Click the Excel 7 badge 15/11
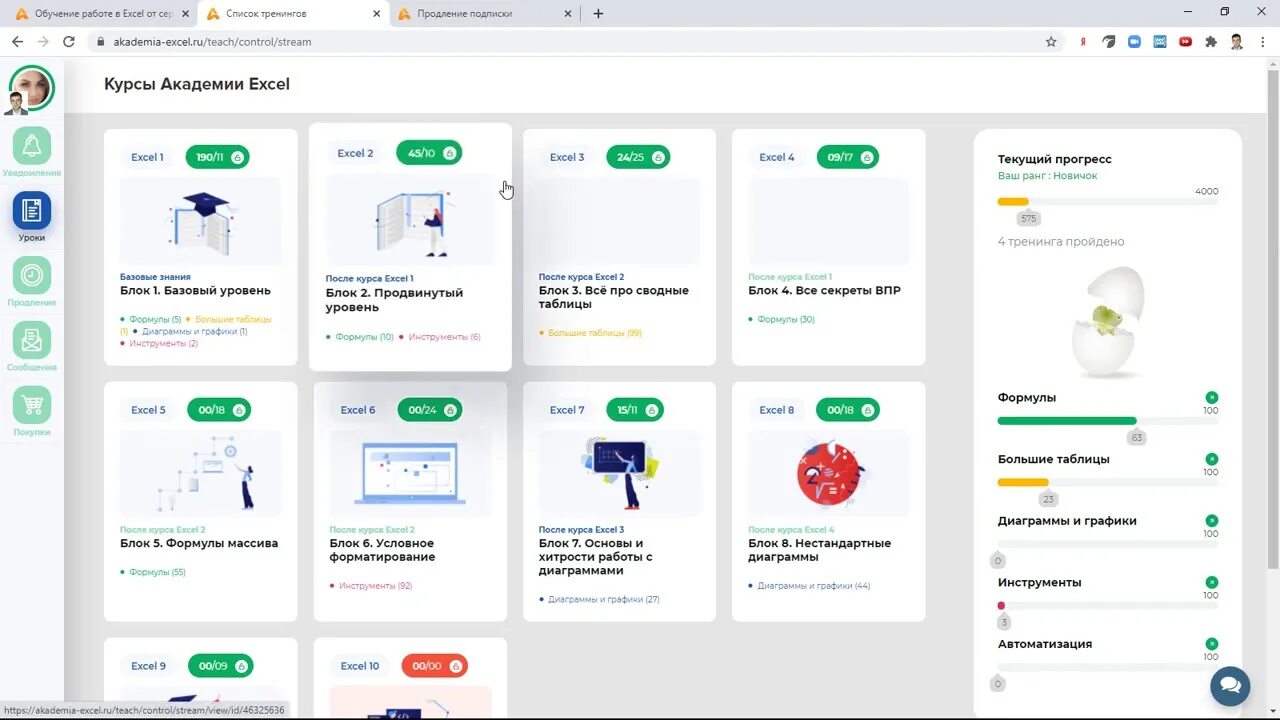This screenshot has height=720, width=1280. pos(635,410)
